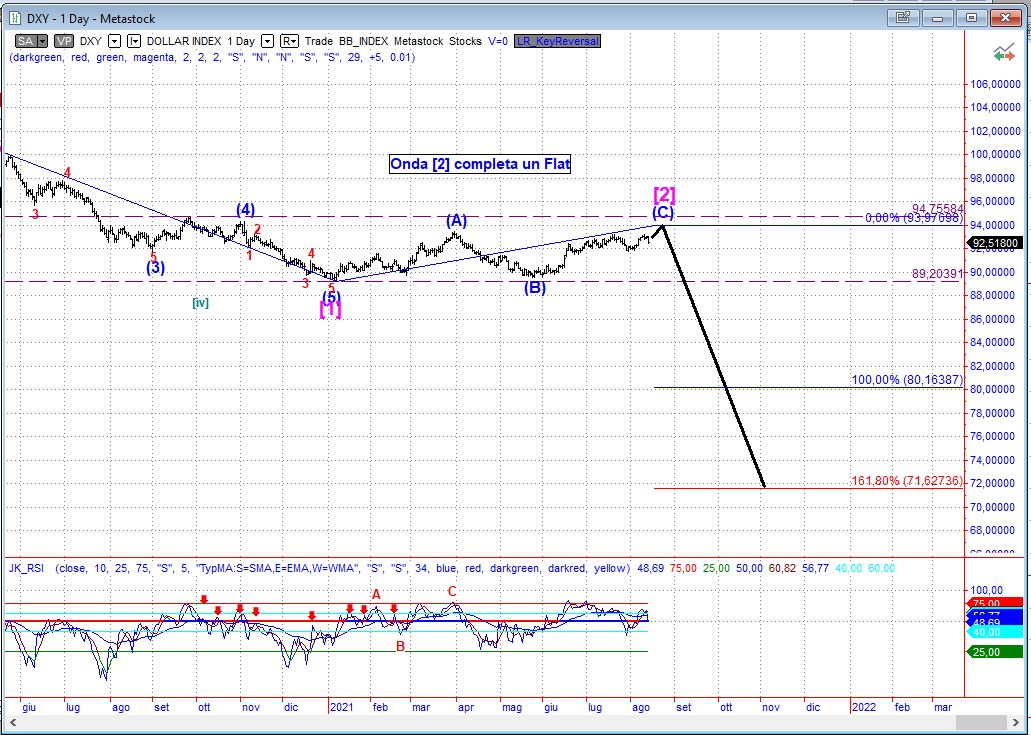This screenshot has height=735, width=1031.
Task: Select the 'Onda [2] completa un Flat' text box
Action: click(x=480, y=164)
